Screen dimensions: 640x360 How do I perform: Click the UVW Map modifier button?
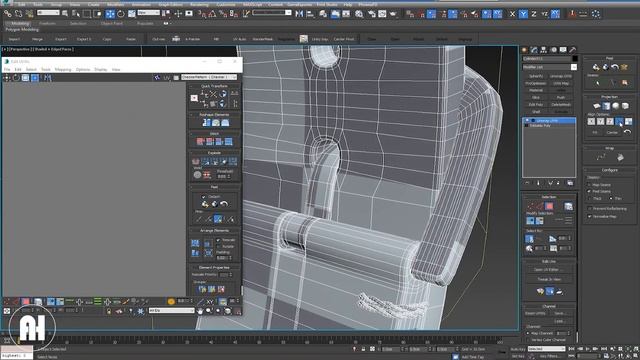(561, 83)
